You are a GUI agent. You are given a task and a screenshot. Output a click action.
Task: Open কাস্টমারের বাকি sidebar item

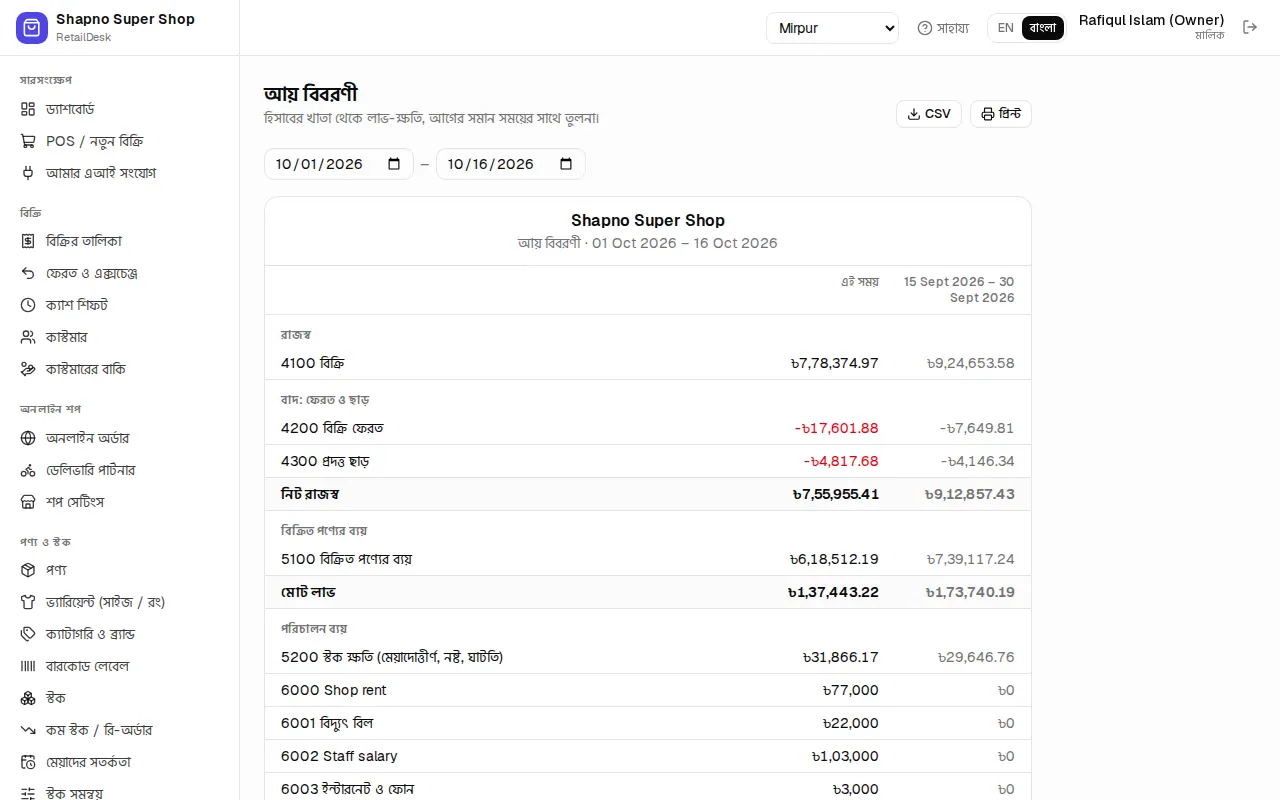coord(120,369)
